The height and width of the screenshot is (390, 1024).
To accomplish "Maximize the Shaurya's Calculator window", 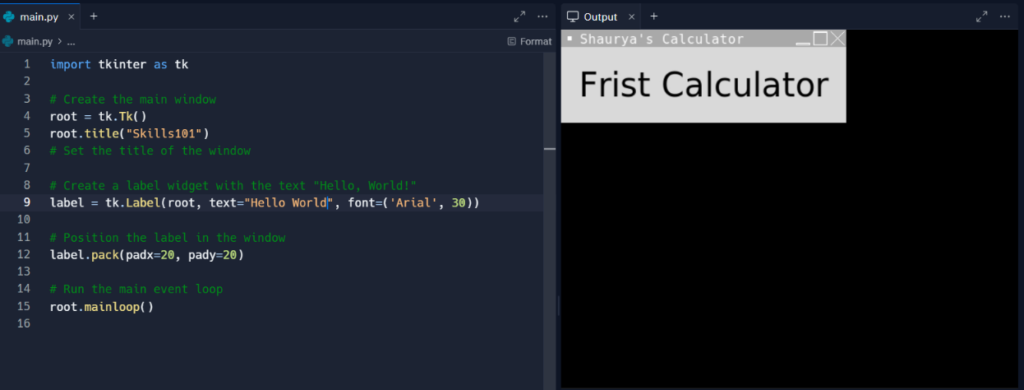I will click(x=820, y=39).
